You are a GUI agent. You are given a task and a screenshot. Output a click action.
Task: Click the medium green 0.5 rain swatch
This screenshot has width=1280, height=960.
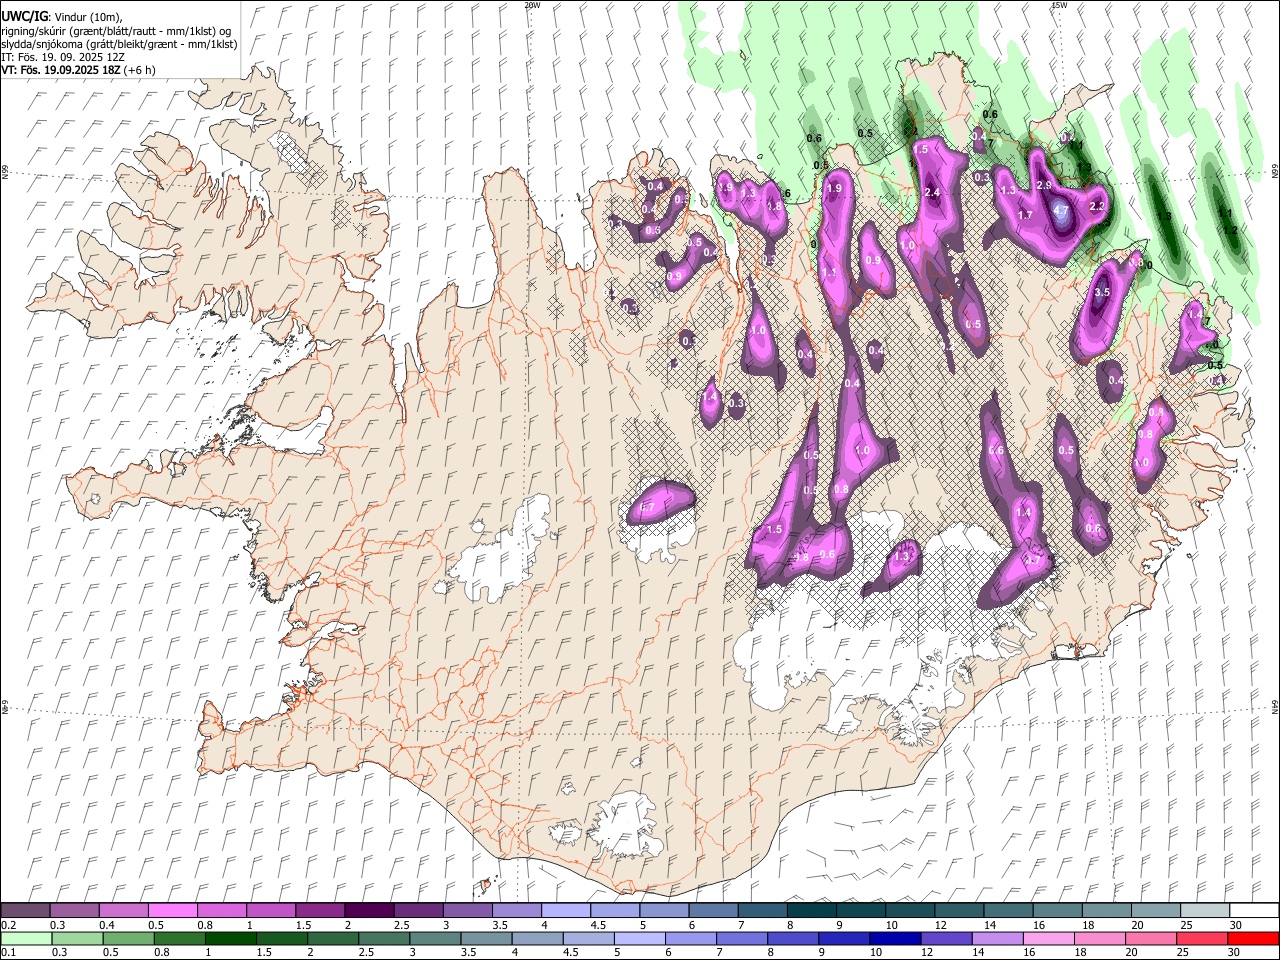(x=128, y=938)
